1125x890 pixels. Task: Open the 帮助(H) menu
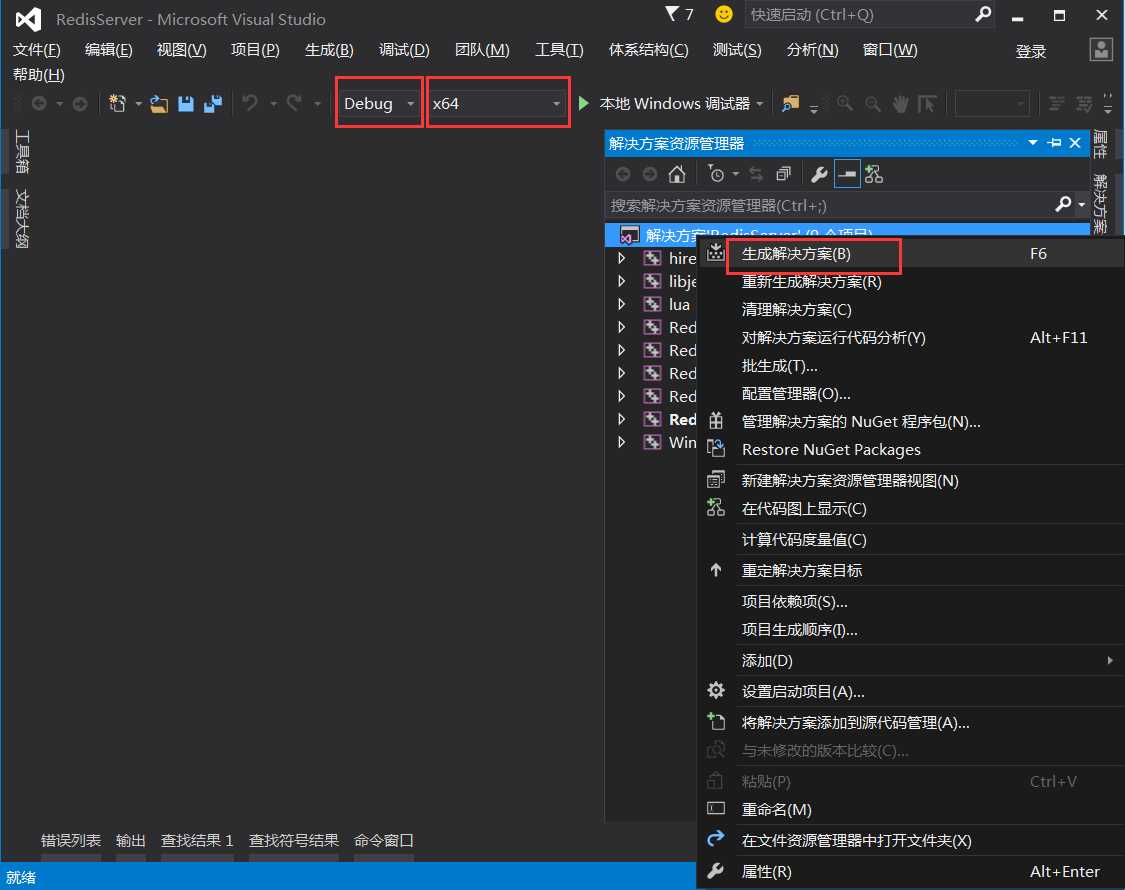[39, 75]
